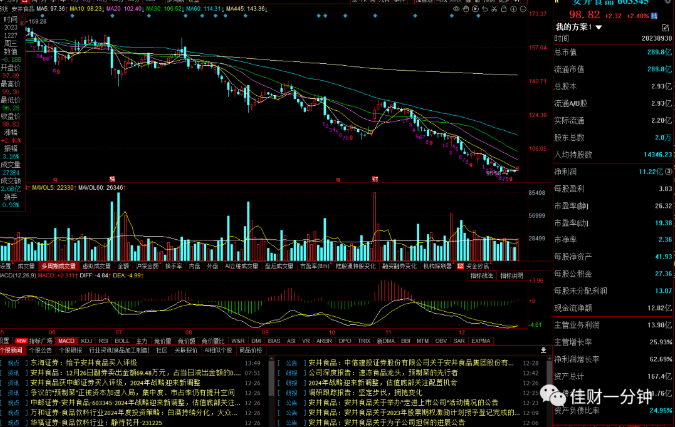The image size is (676, 427).
Task: Click the undo arrow icon above chart
Action: coord(485,9)
